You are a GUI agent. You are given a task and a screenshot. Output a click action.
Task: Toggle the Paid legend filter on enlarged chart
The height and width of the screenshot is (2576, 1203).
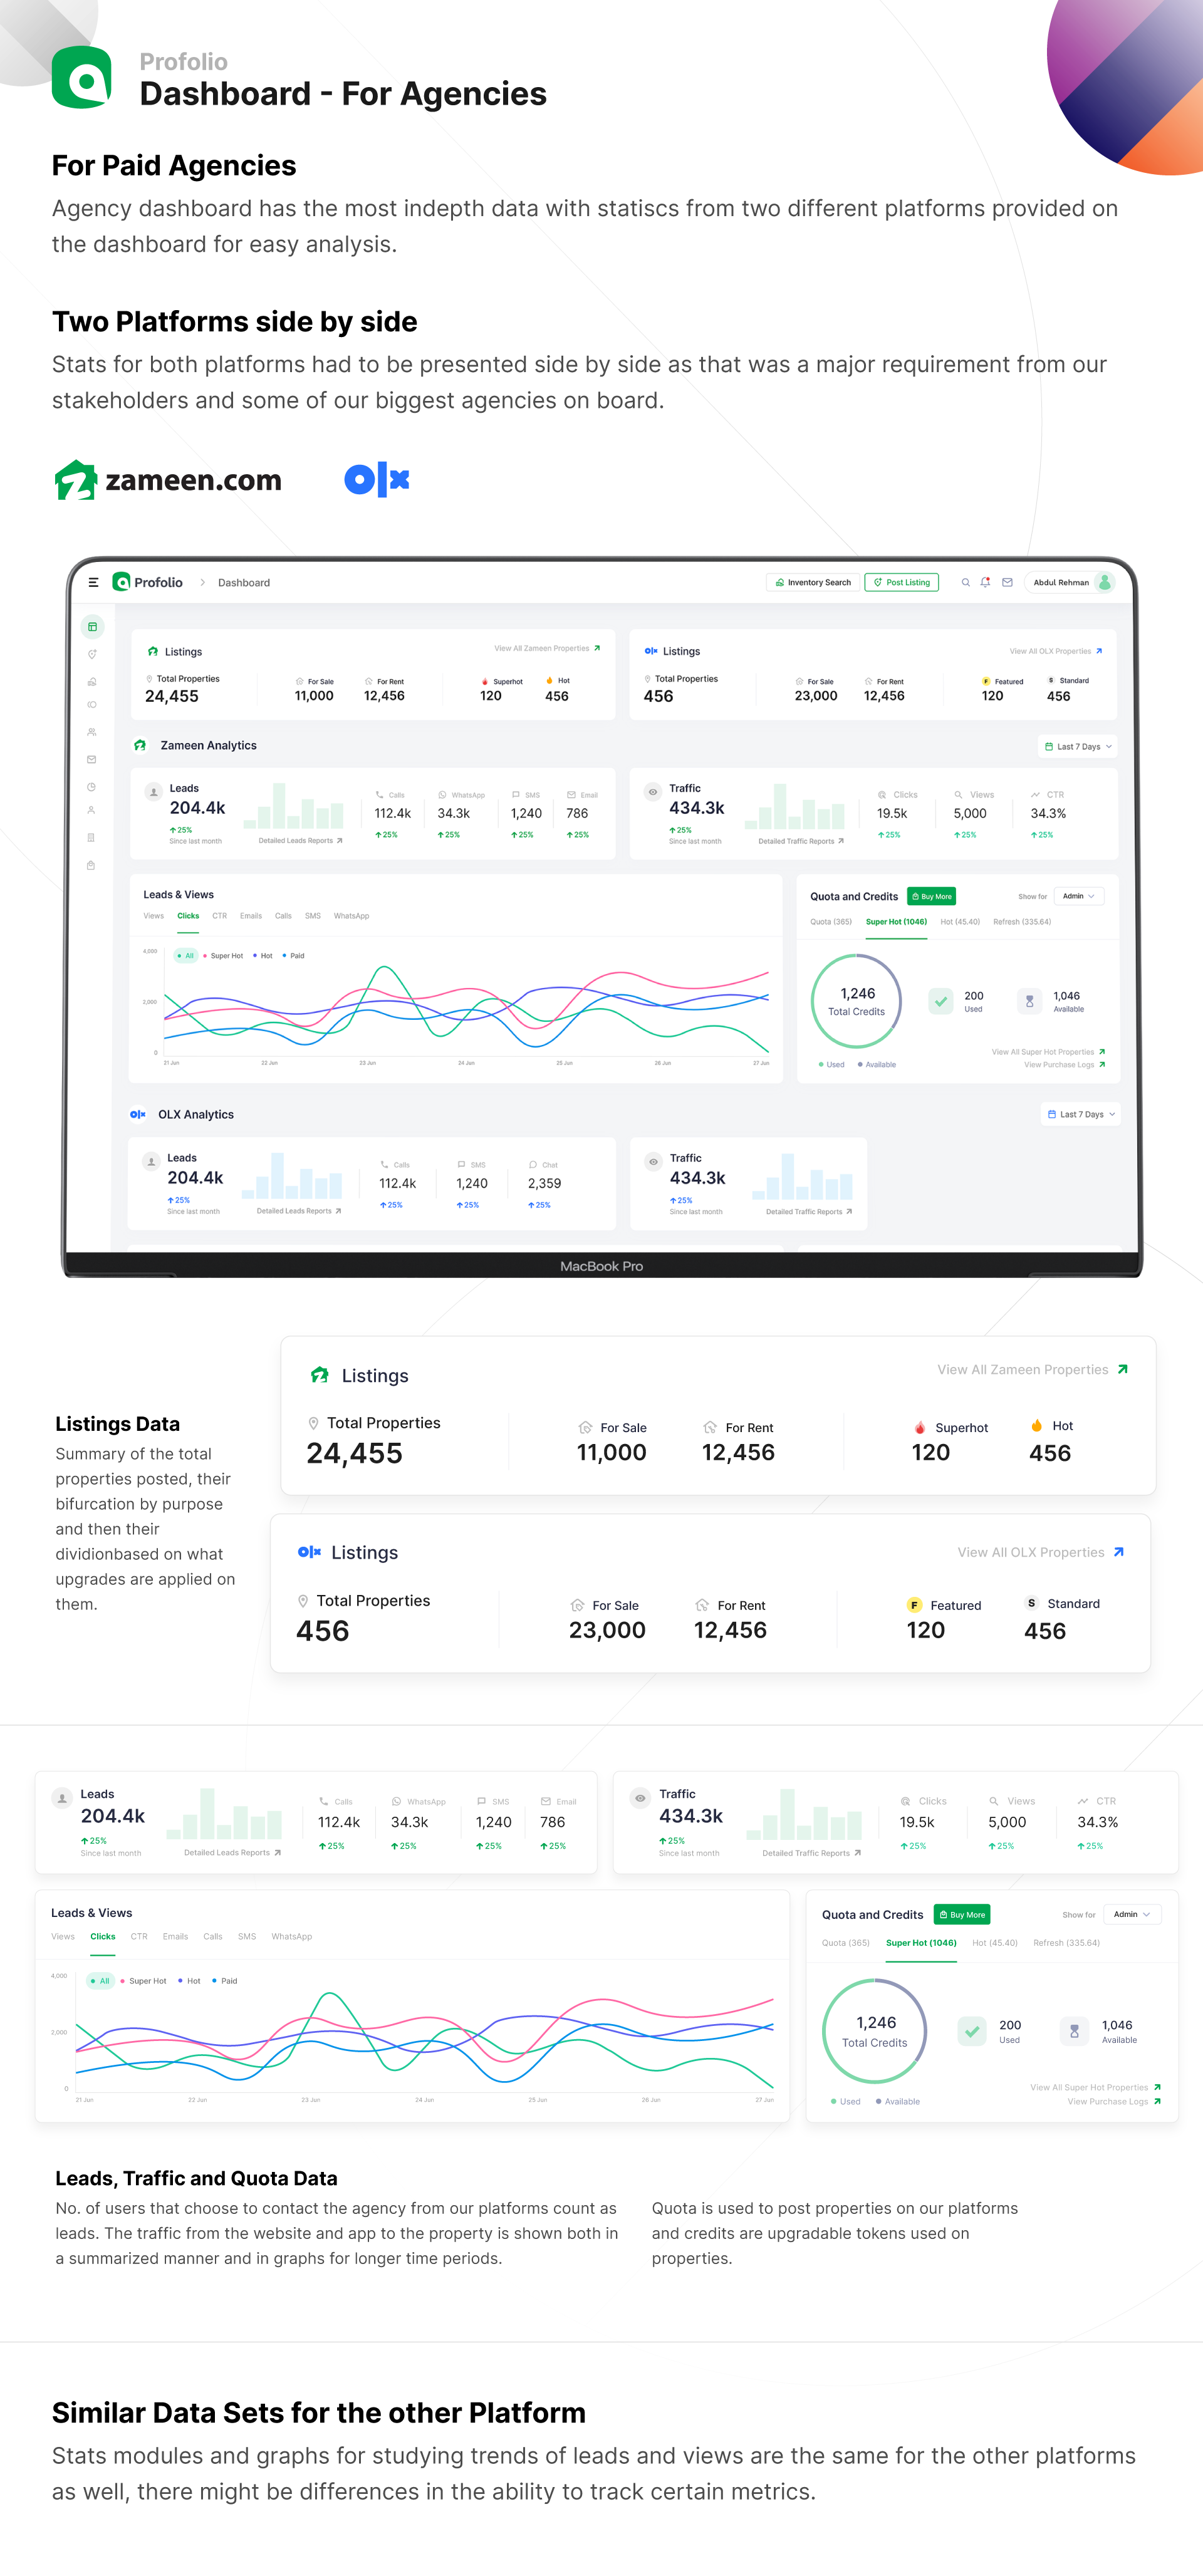(224, 1980)
